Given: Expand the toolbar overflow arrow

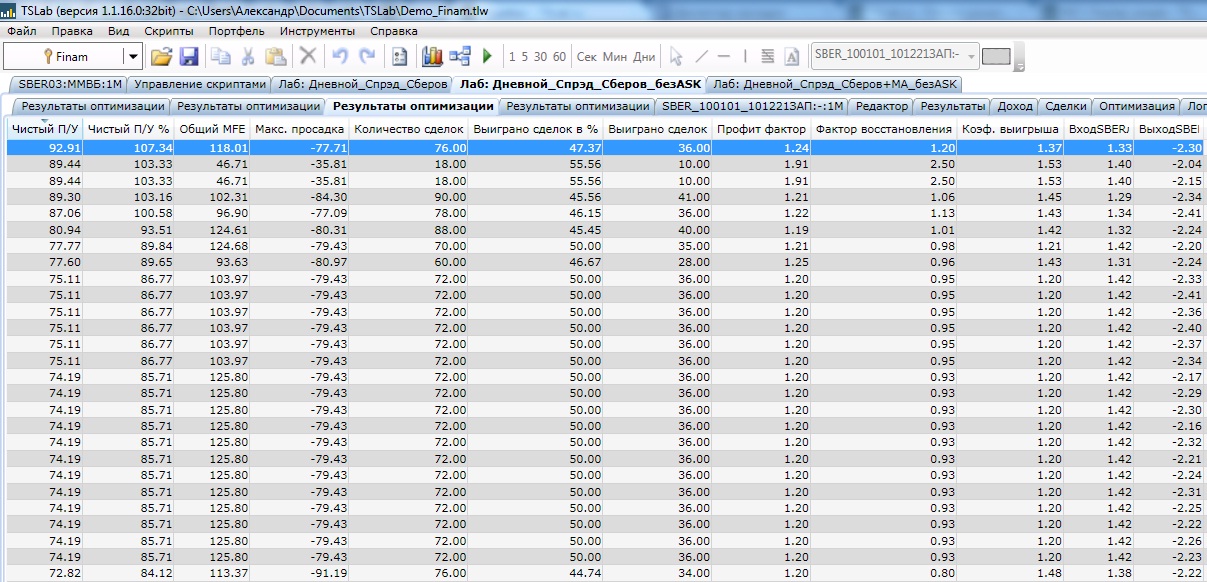Looking at the screenshot, I should point(1019,64).
